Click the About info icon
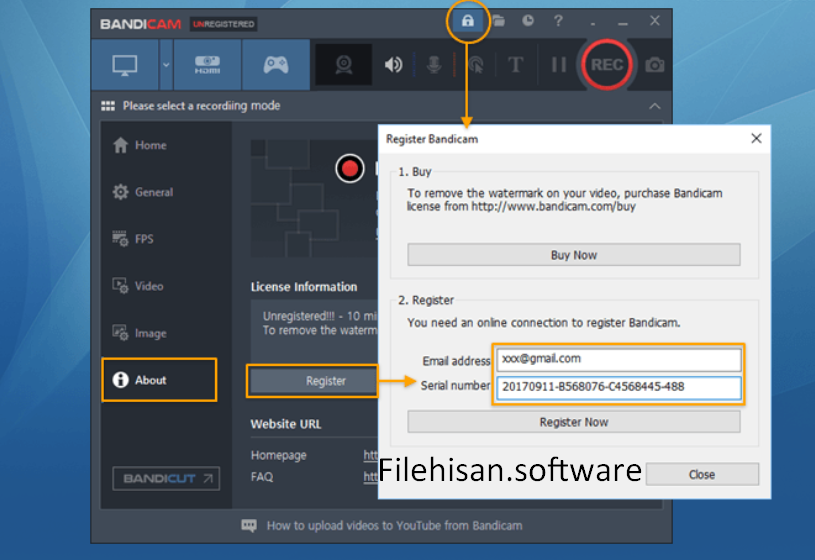This screenshot has width=815, height=560. [121, 380]
